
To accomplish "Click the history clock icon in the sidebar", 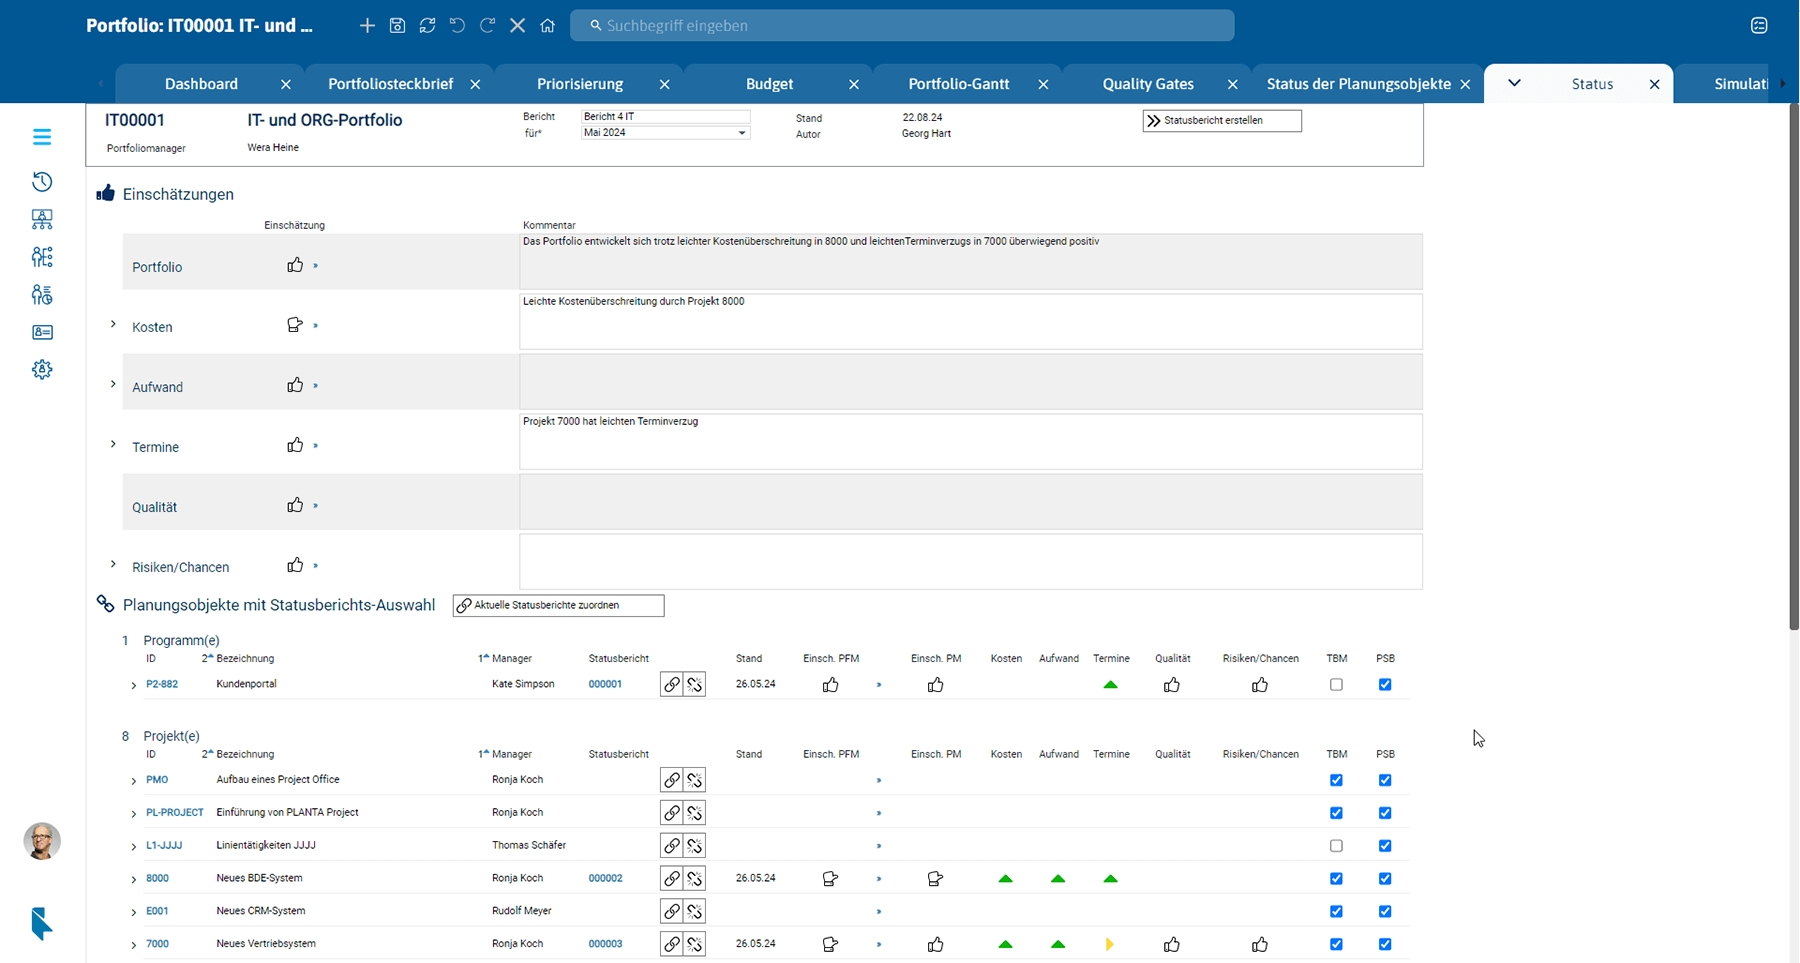I will point(42,182).
